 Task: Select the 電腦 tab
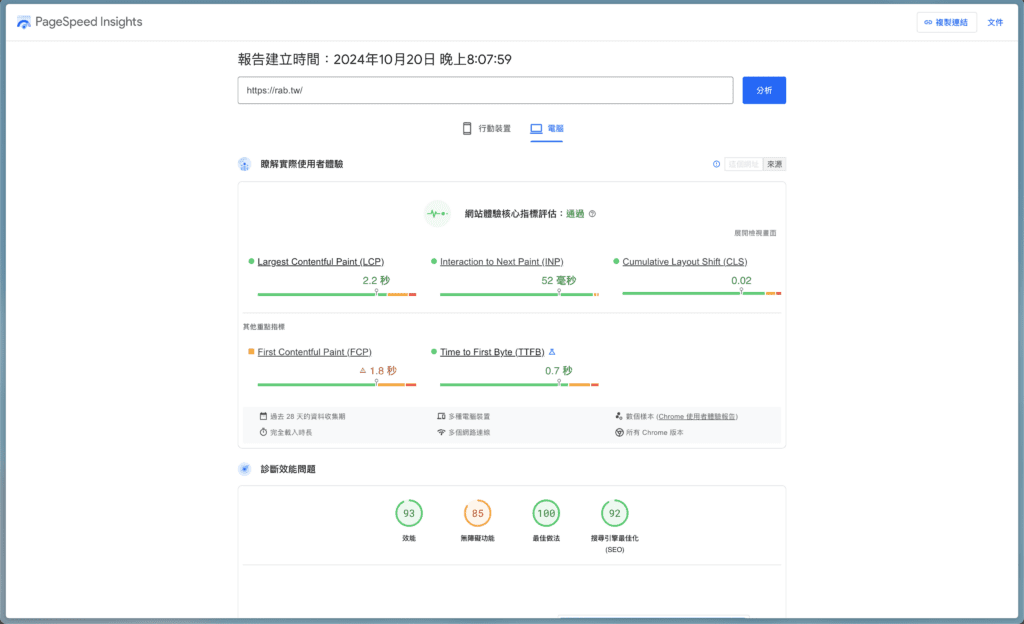(546, 128)
